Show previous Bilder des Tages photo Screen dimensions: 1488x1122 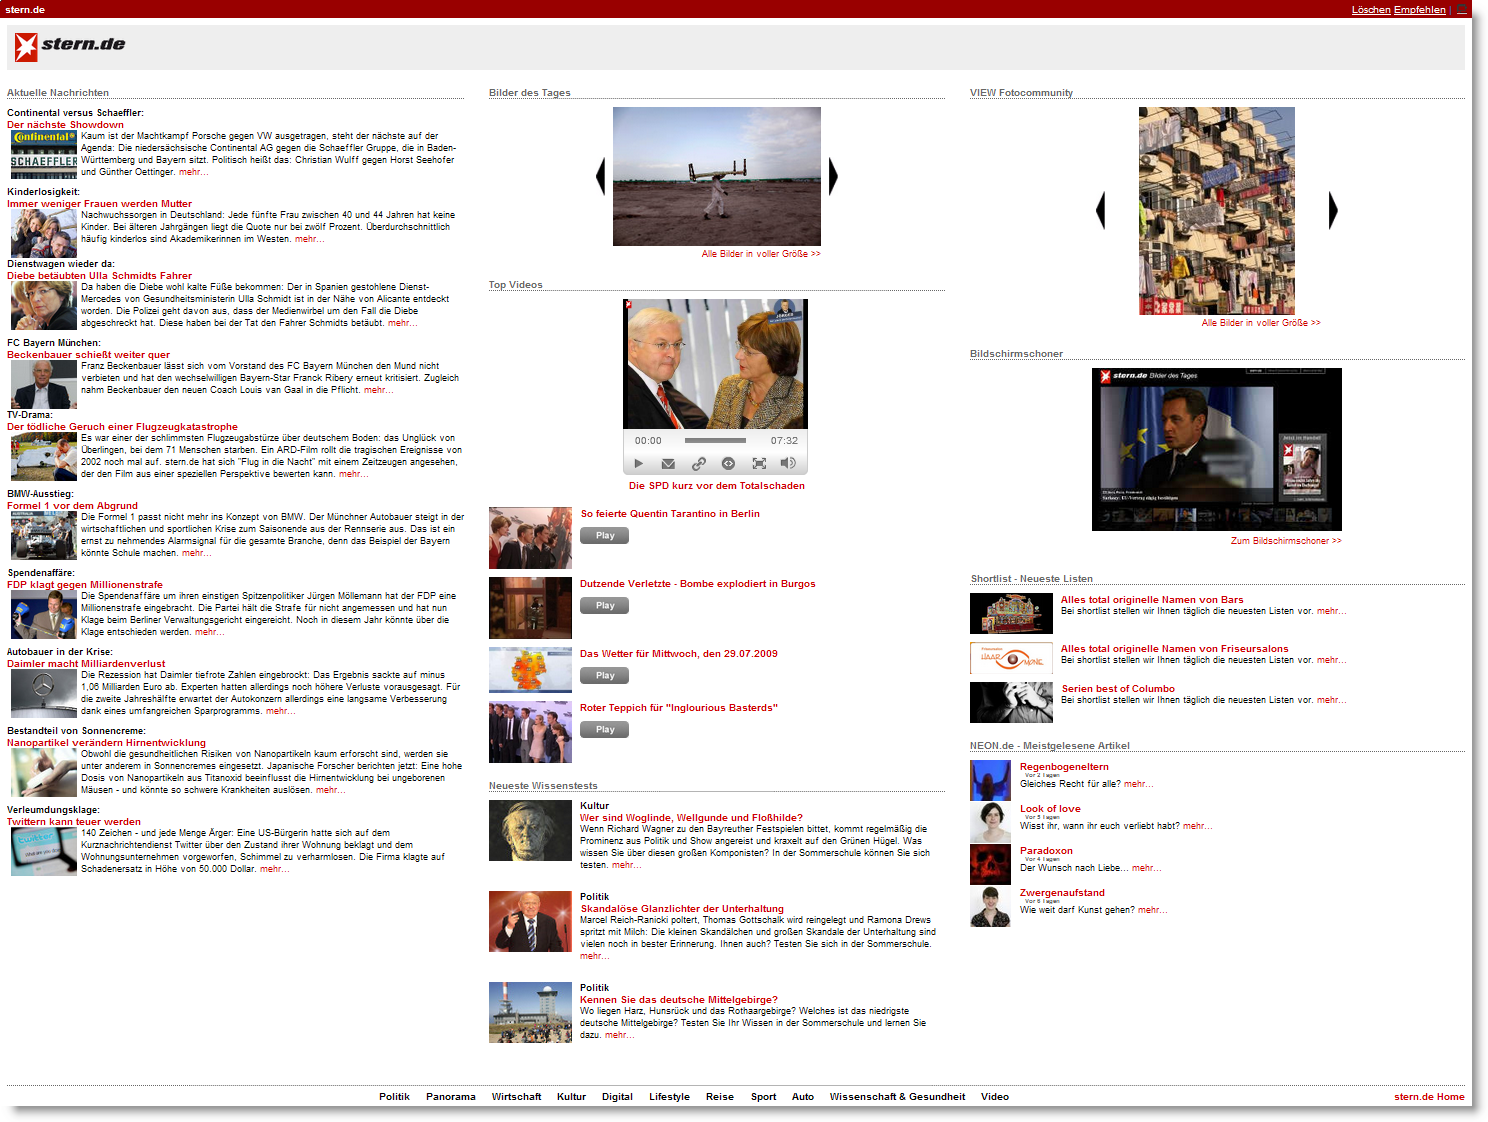(x=601, y=176)
